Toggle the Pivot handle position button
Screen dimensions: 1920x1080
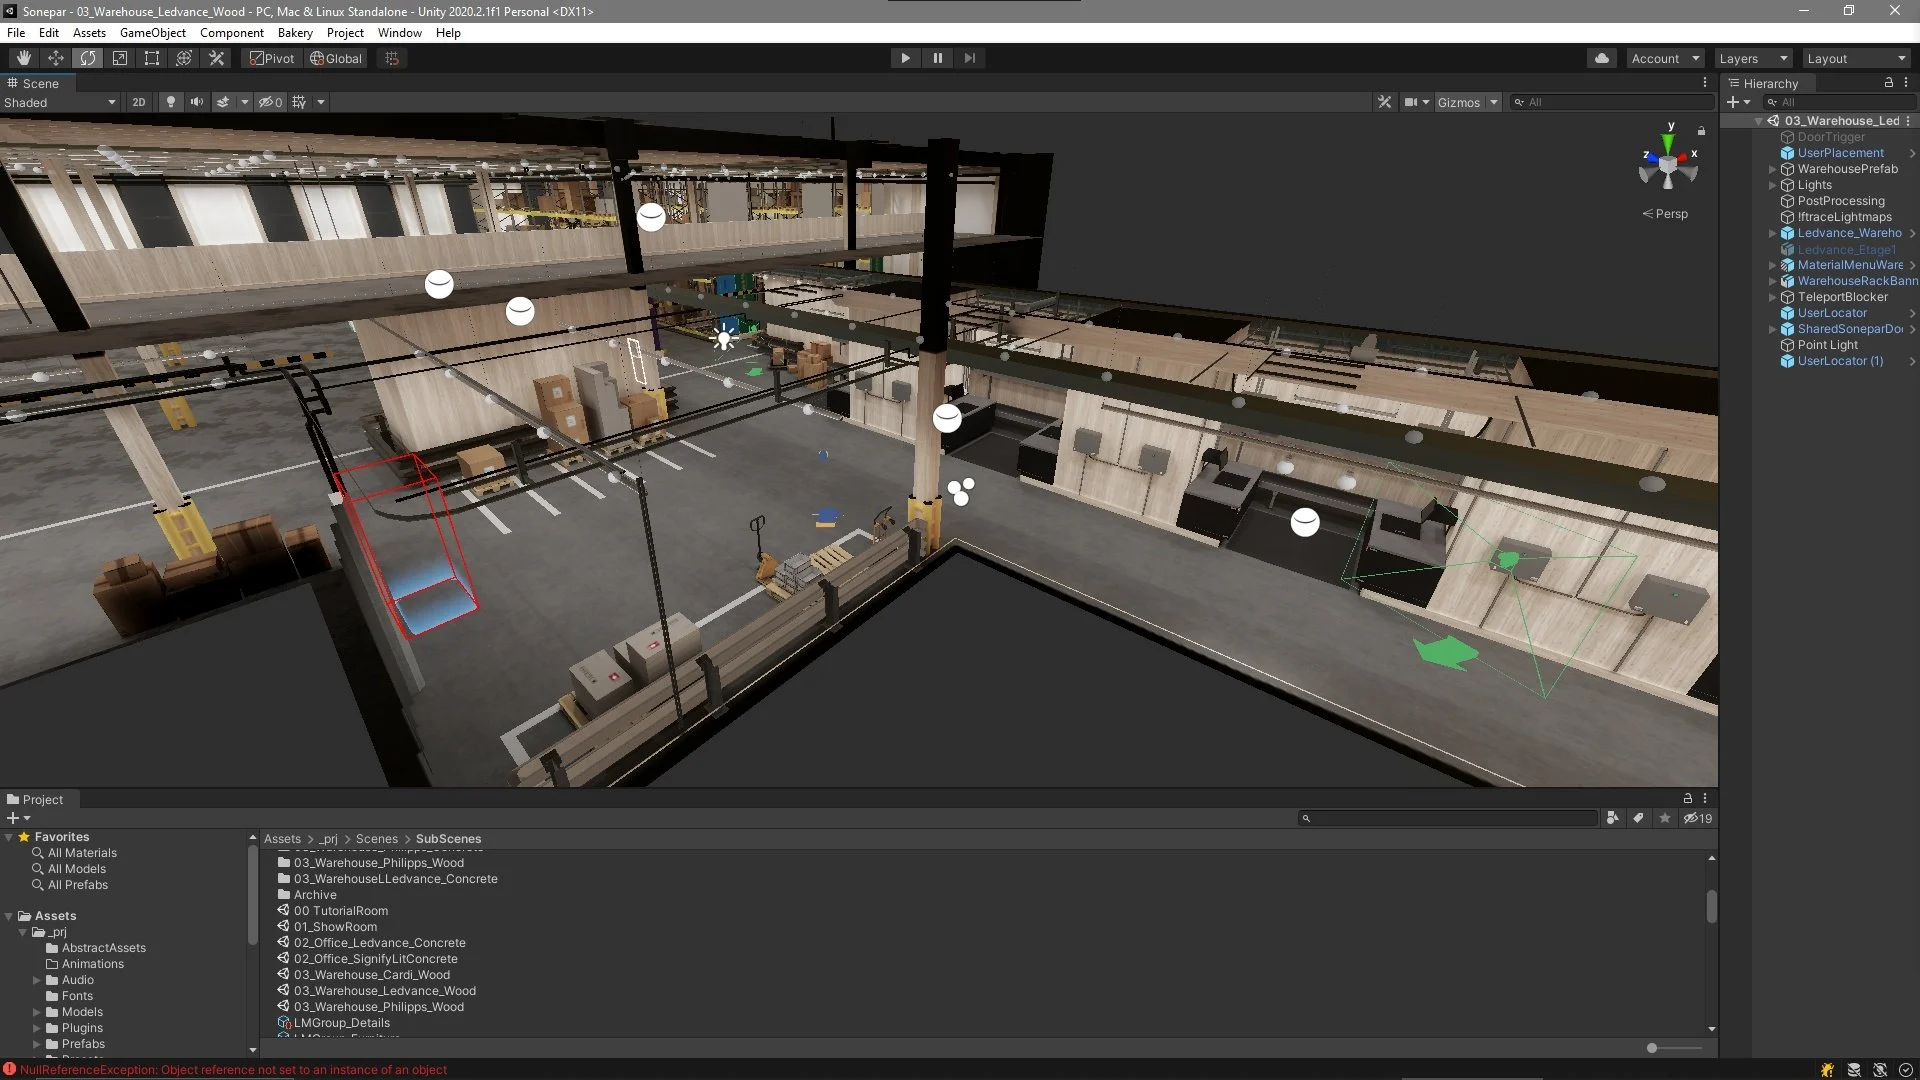coord(272,58)
